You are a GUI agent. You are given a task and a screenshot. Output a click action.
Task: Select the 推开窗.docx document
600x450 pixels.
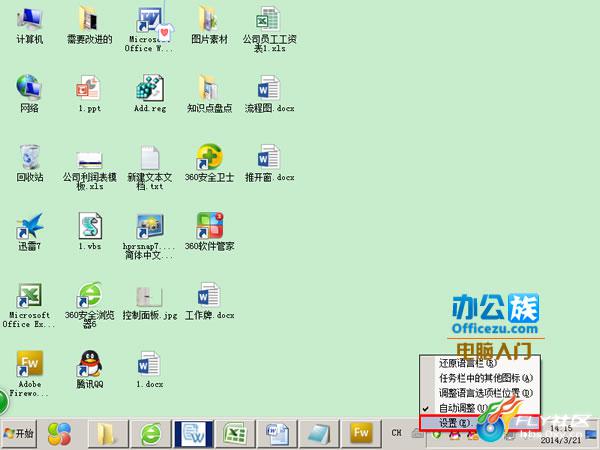tap(269, 163)
